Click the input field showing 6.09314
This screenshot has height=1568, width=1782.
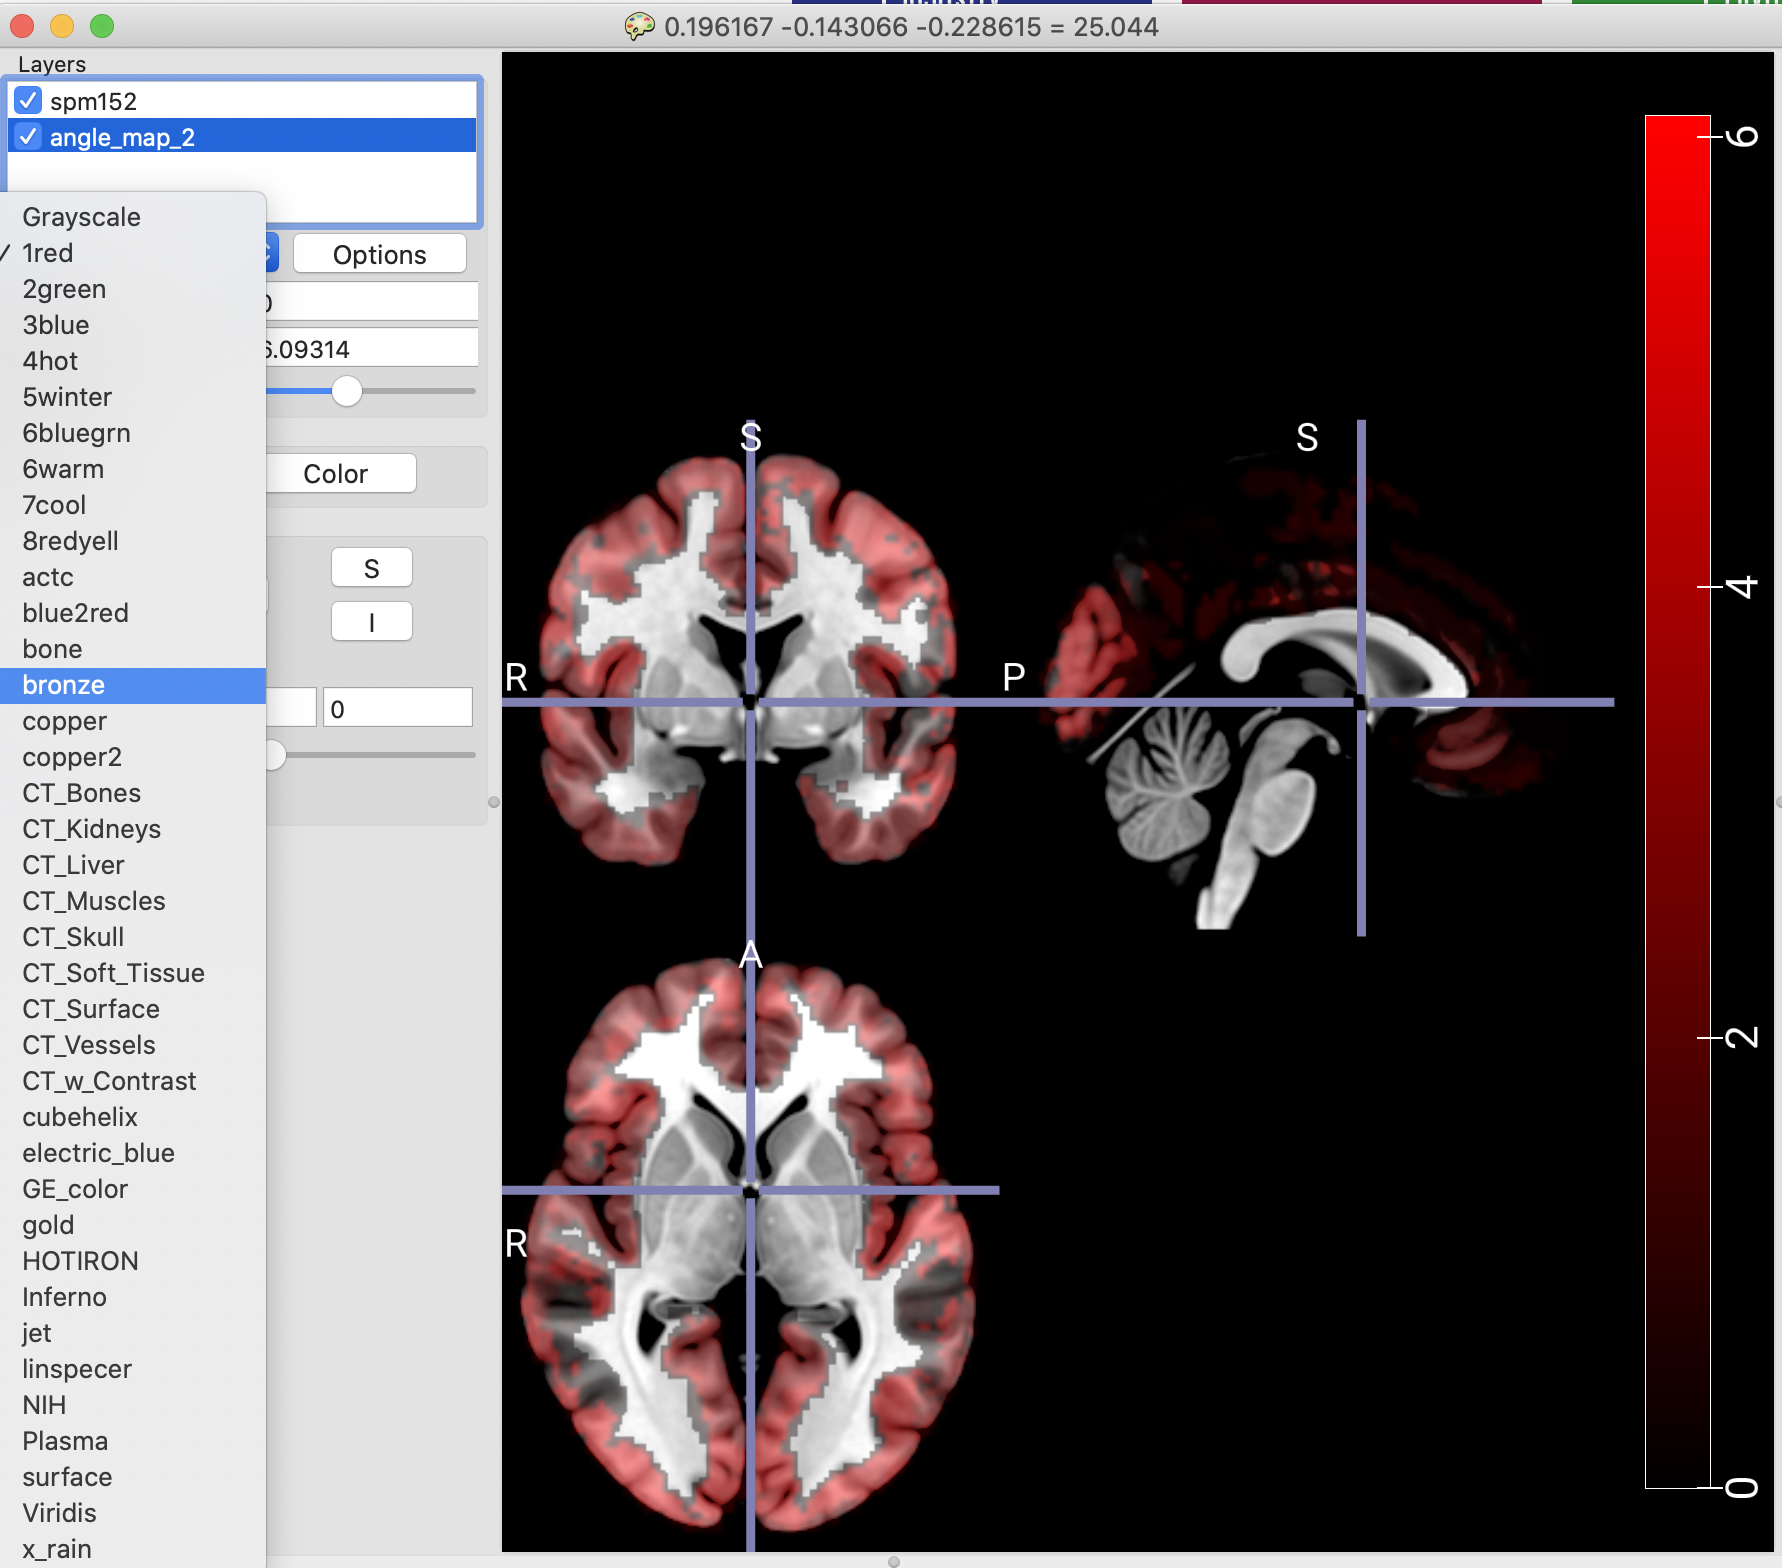pyautogui.click(x=372, y=349)
